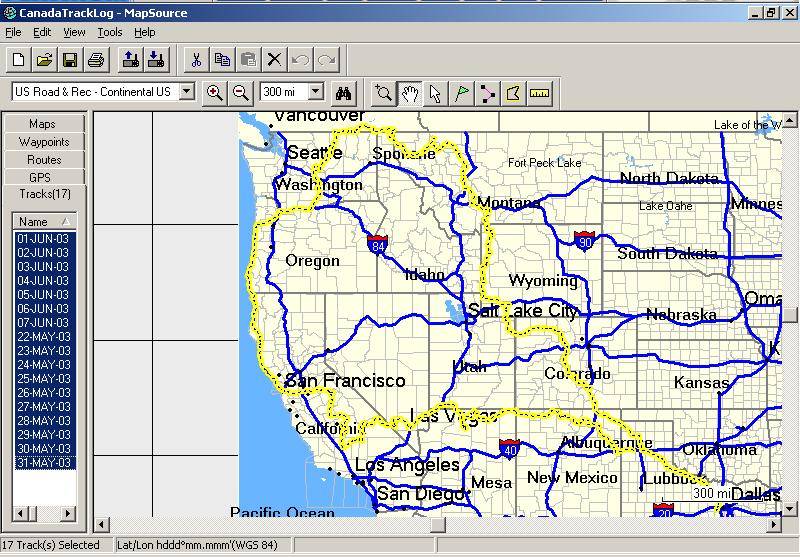The height and width of the screenshot is (557, 800).
Task: Click Lat/Lon WGS 84 status bar field
Action: [x=204, y=545]
